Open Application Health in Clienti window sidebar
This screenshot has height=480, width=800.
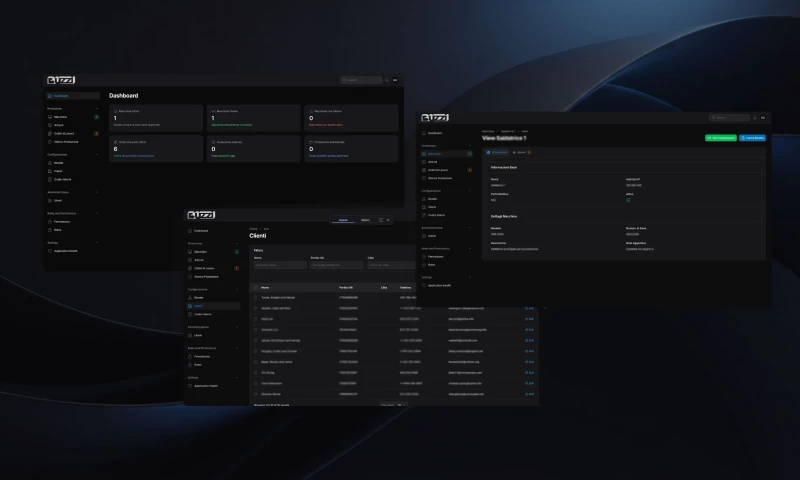click(x=213, y=386)
